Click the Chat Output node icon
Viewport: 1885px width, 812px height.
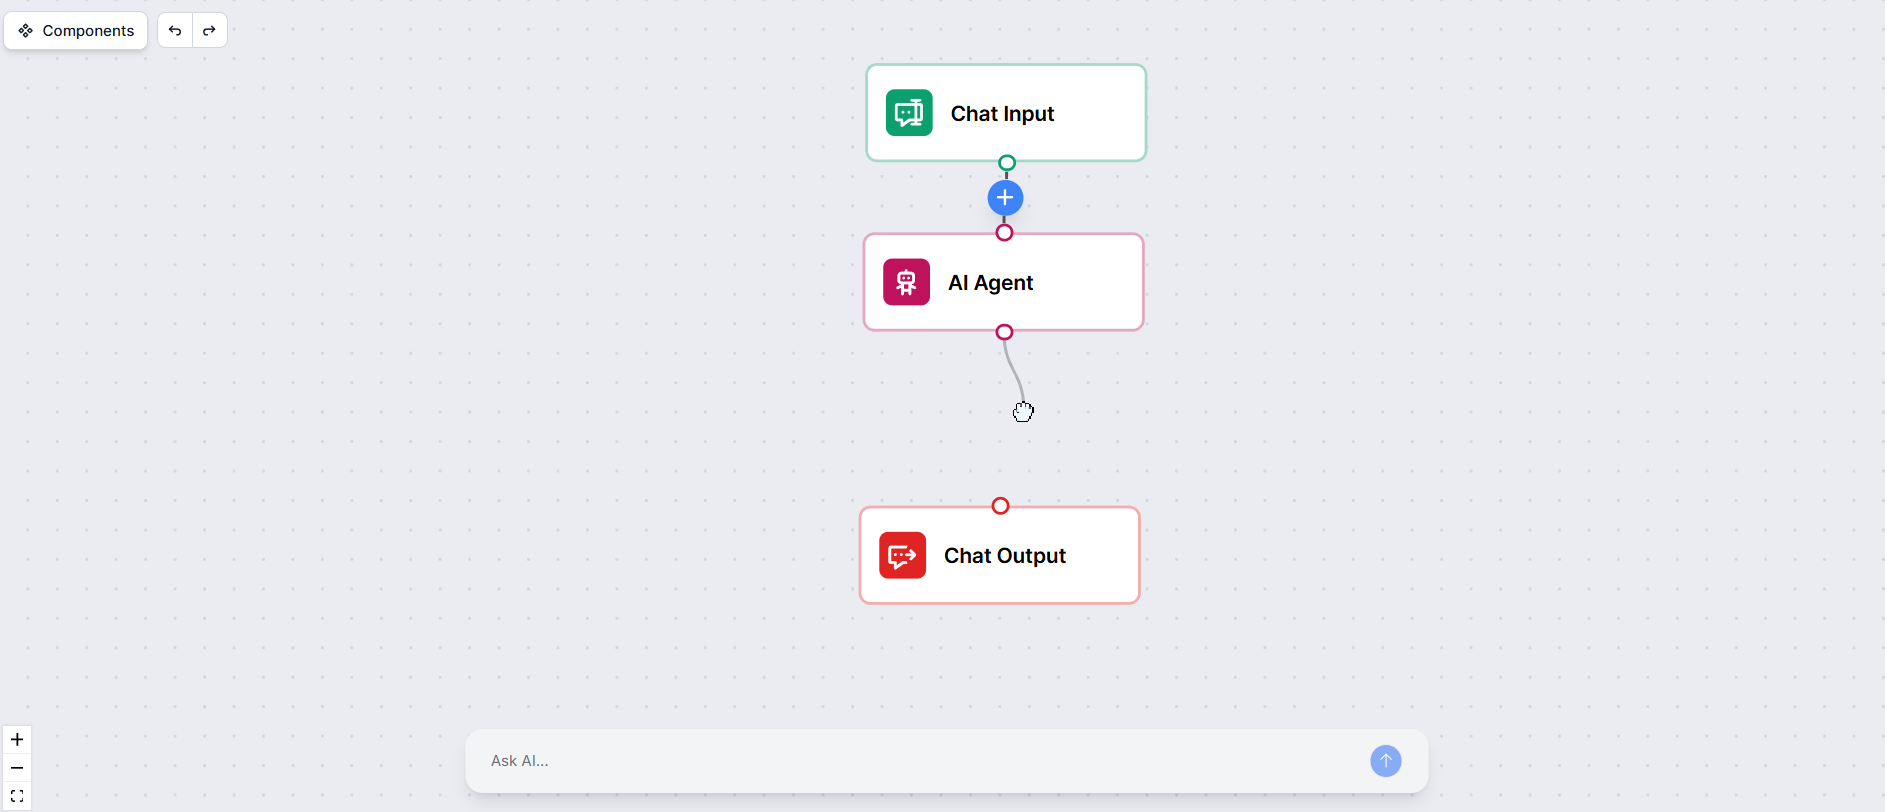tap(901, 555)
